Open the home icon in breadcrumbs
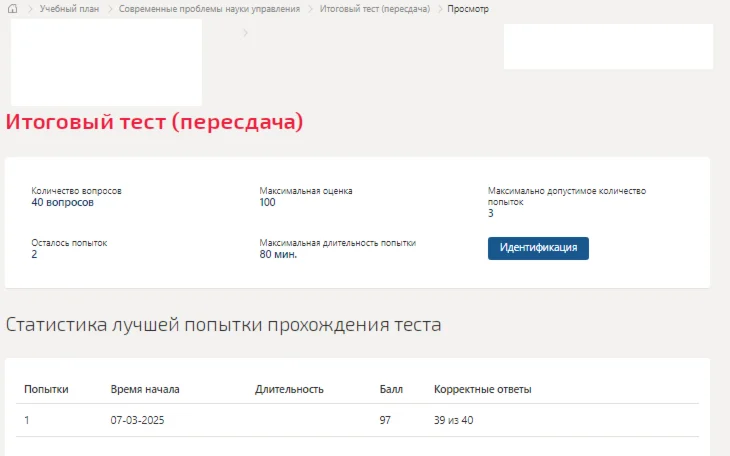Viewport: 730px width, 456px height. coord(13,8)
